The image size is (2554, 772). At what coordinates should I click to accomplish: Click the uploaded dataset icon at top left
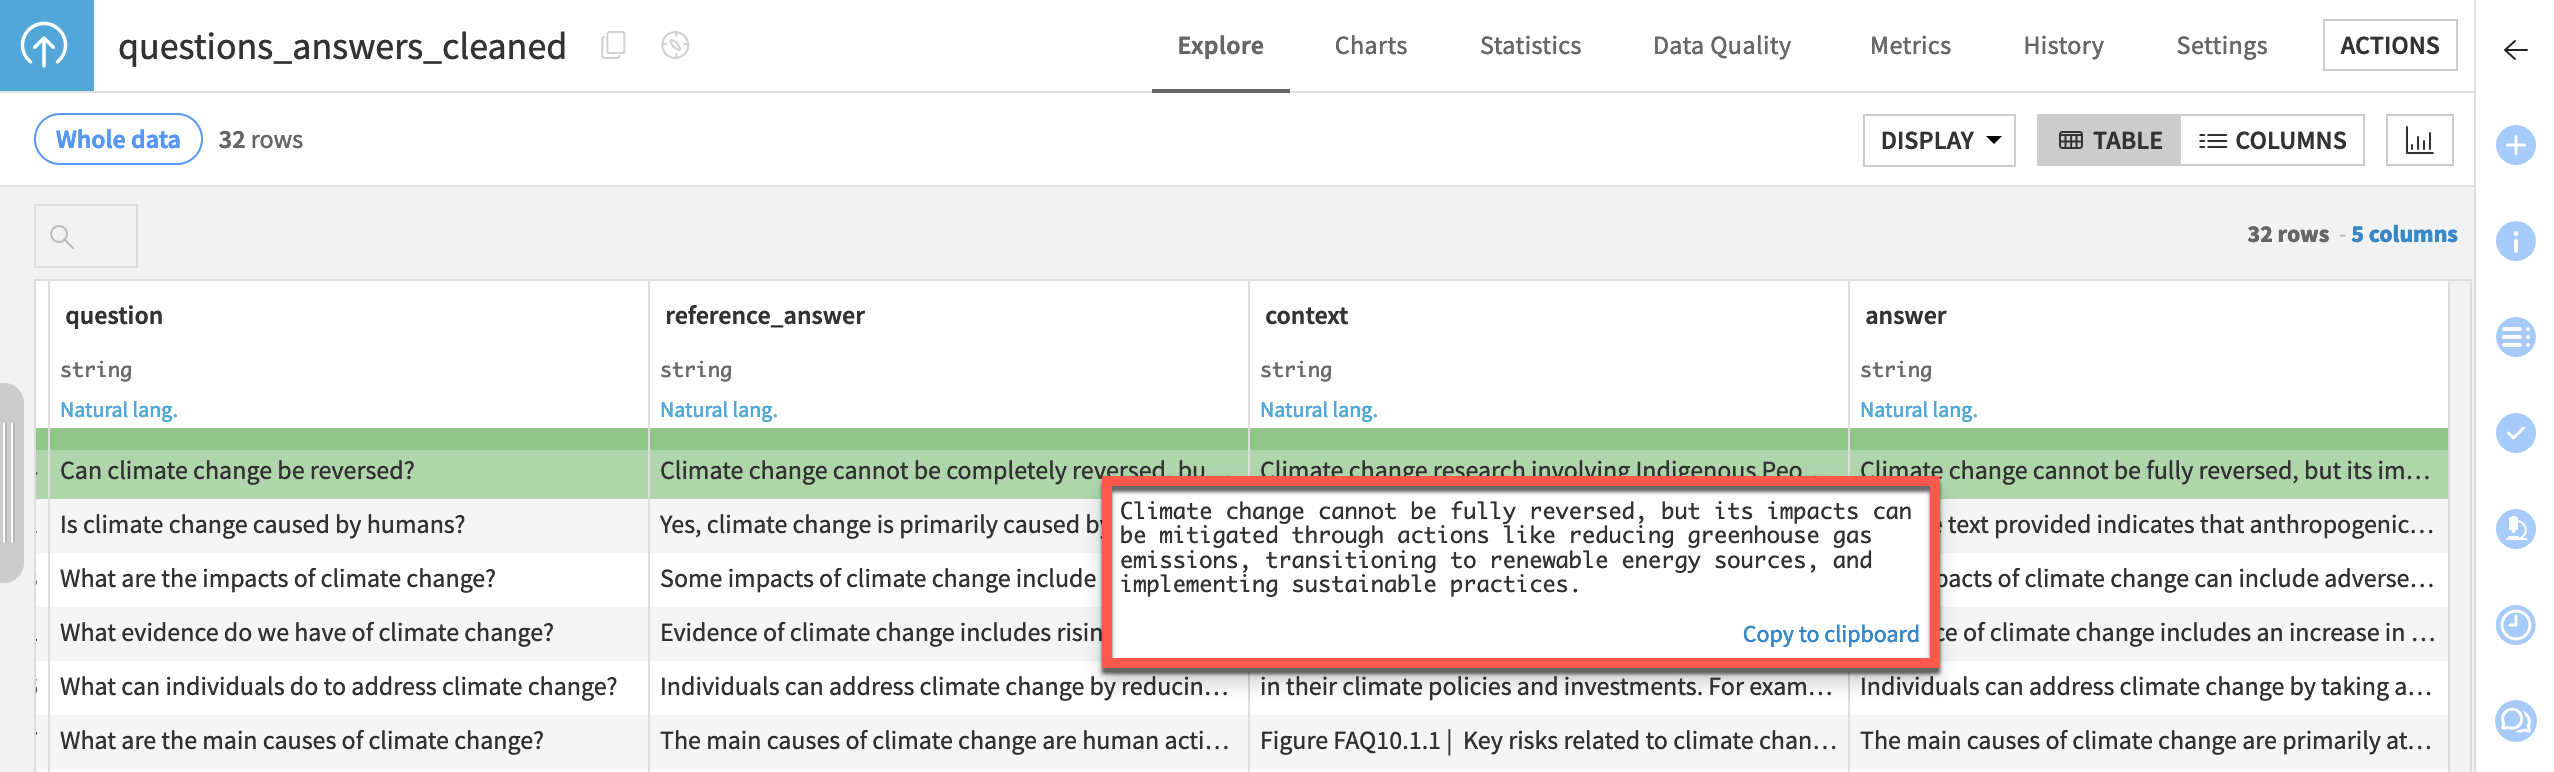(46, 45)
